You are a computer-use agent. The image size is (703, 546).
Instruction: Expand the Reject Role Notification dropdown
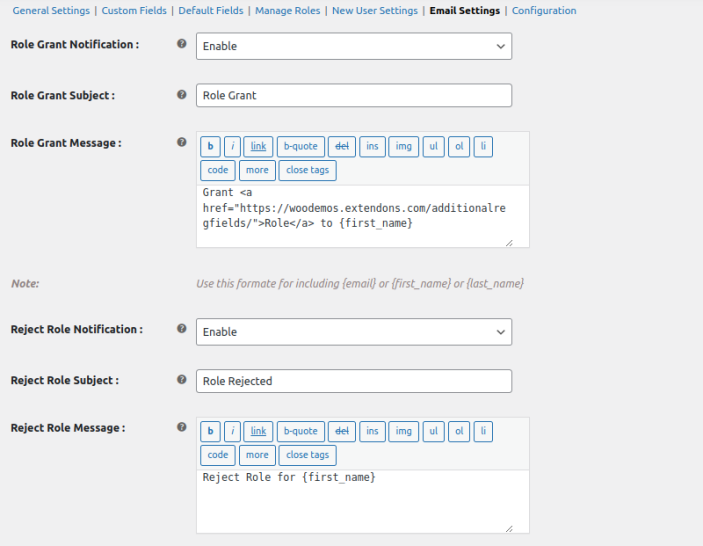click(354, 332)
